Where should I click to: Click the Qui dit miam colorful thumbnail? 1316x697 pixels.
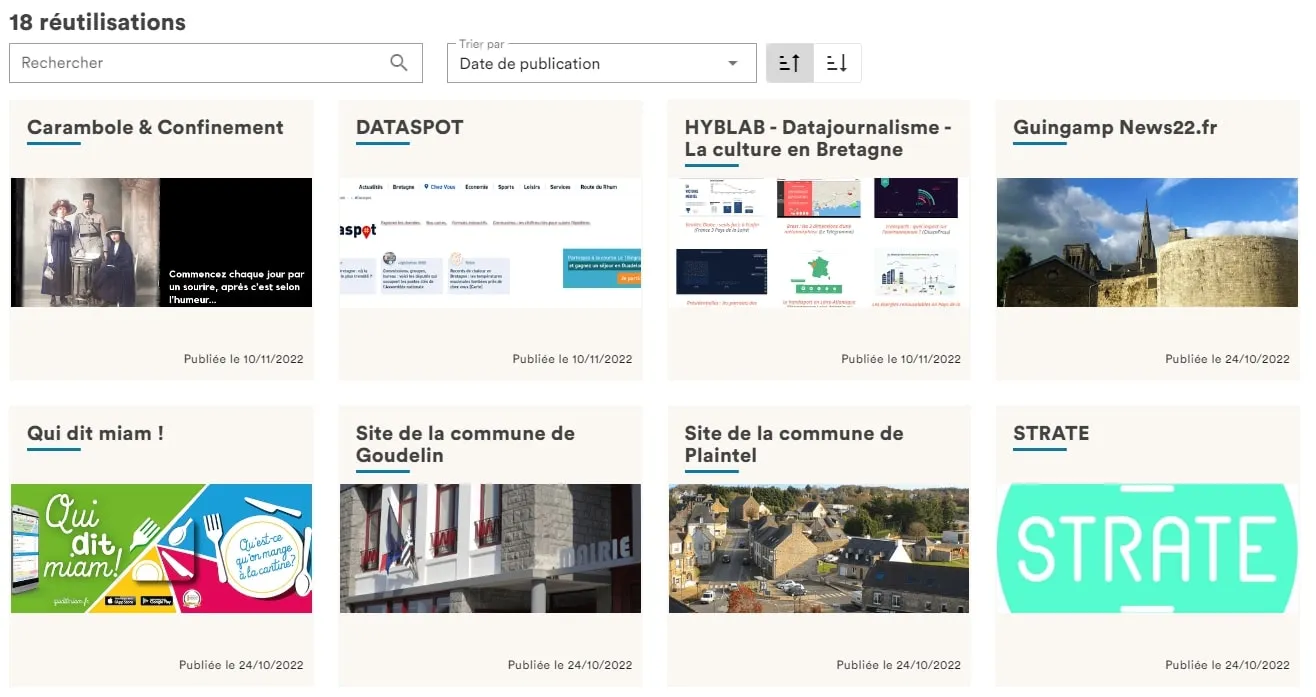pyautogui.click(x=161, y=548)
